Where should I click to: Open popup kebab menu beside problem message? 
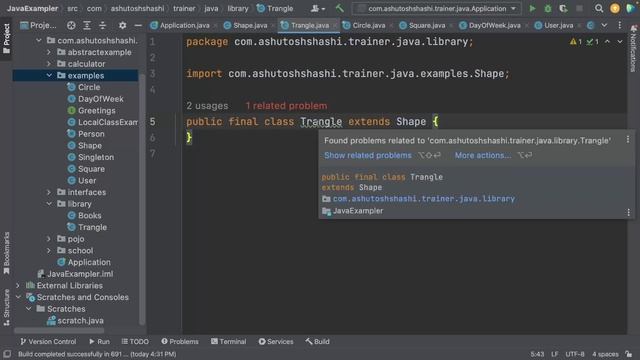pyautogui.click(x=628, y=140)
